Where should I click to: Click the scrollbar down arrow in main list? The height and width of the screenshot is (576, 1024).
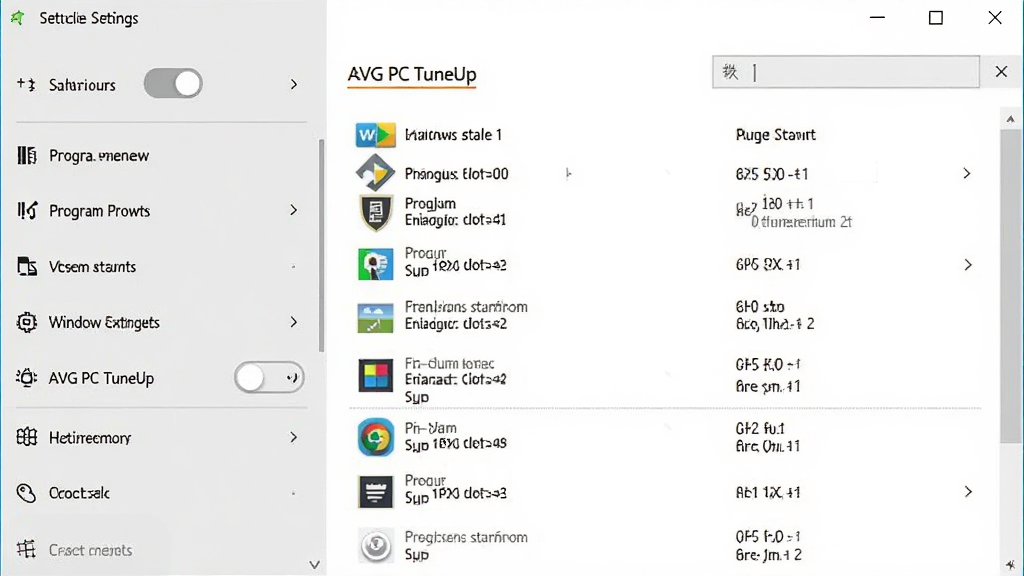[1010, 564]
